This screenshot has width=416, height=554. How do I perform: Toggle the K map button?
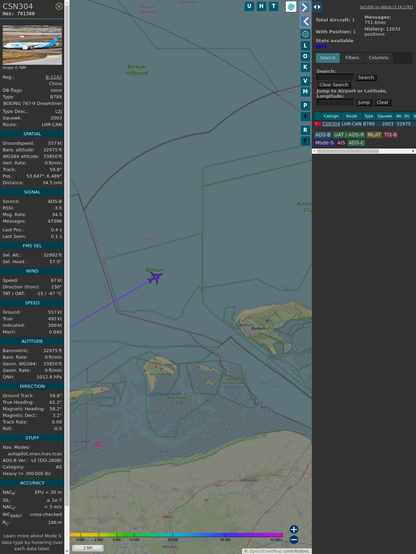point(305,67)
